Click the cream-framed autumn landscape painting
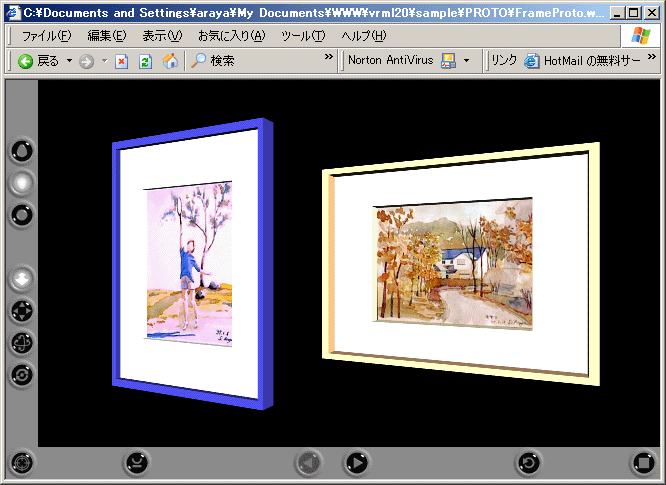 tap(461, 264)
